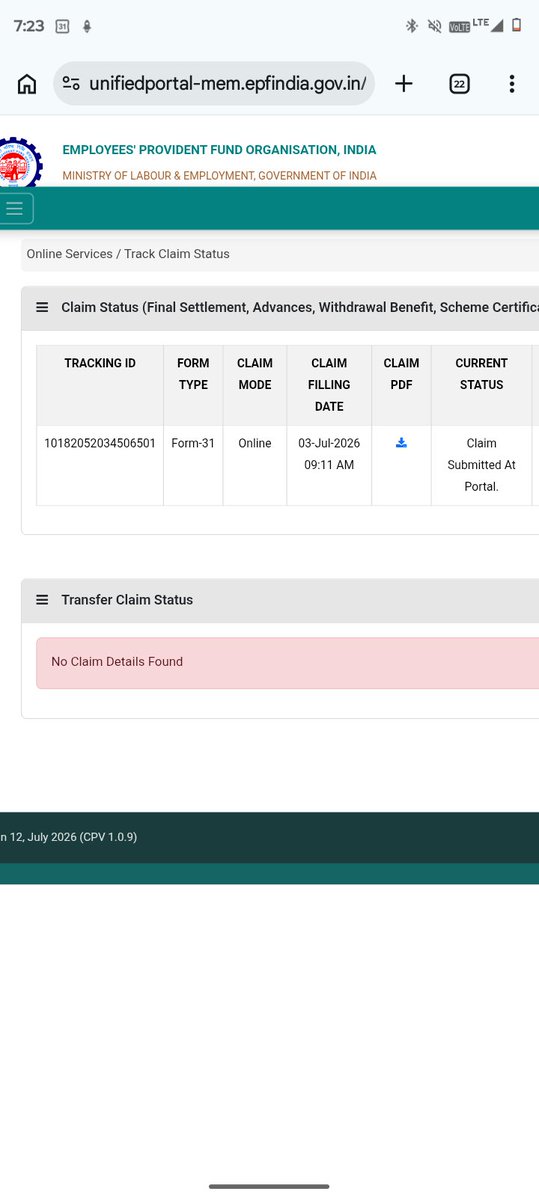The width and height of the screenshot is (539, 1200).
Task: Open a new tab with plus icon
Action: pyautogui.click(x=403, y=84)
